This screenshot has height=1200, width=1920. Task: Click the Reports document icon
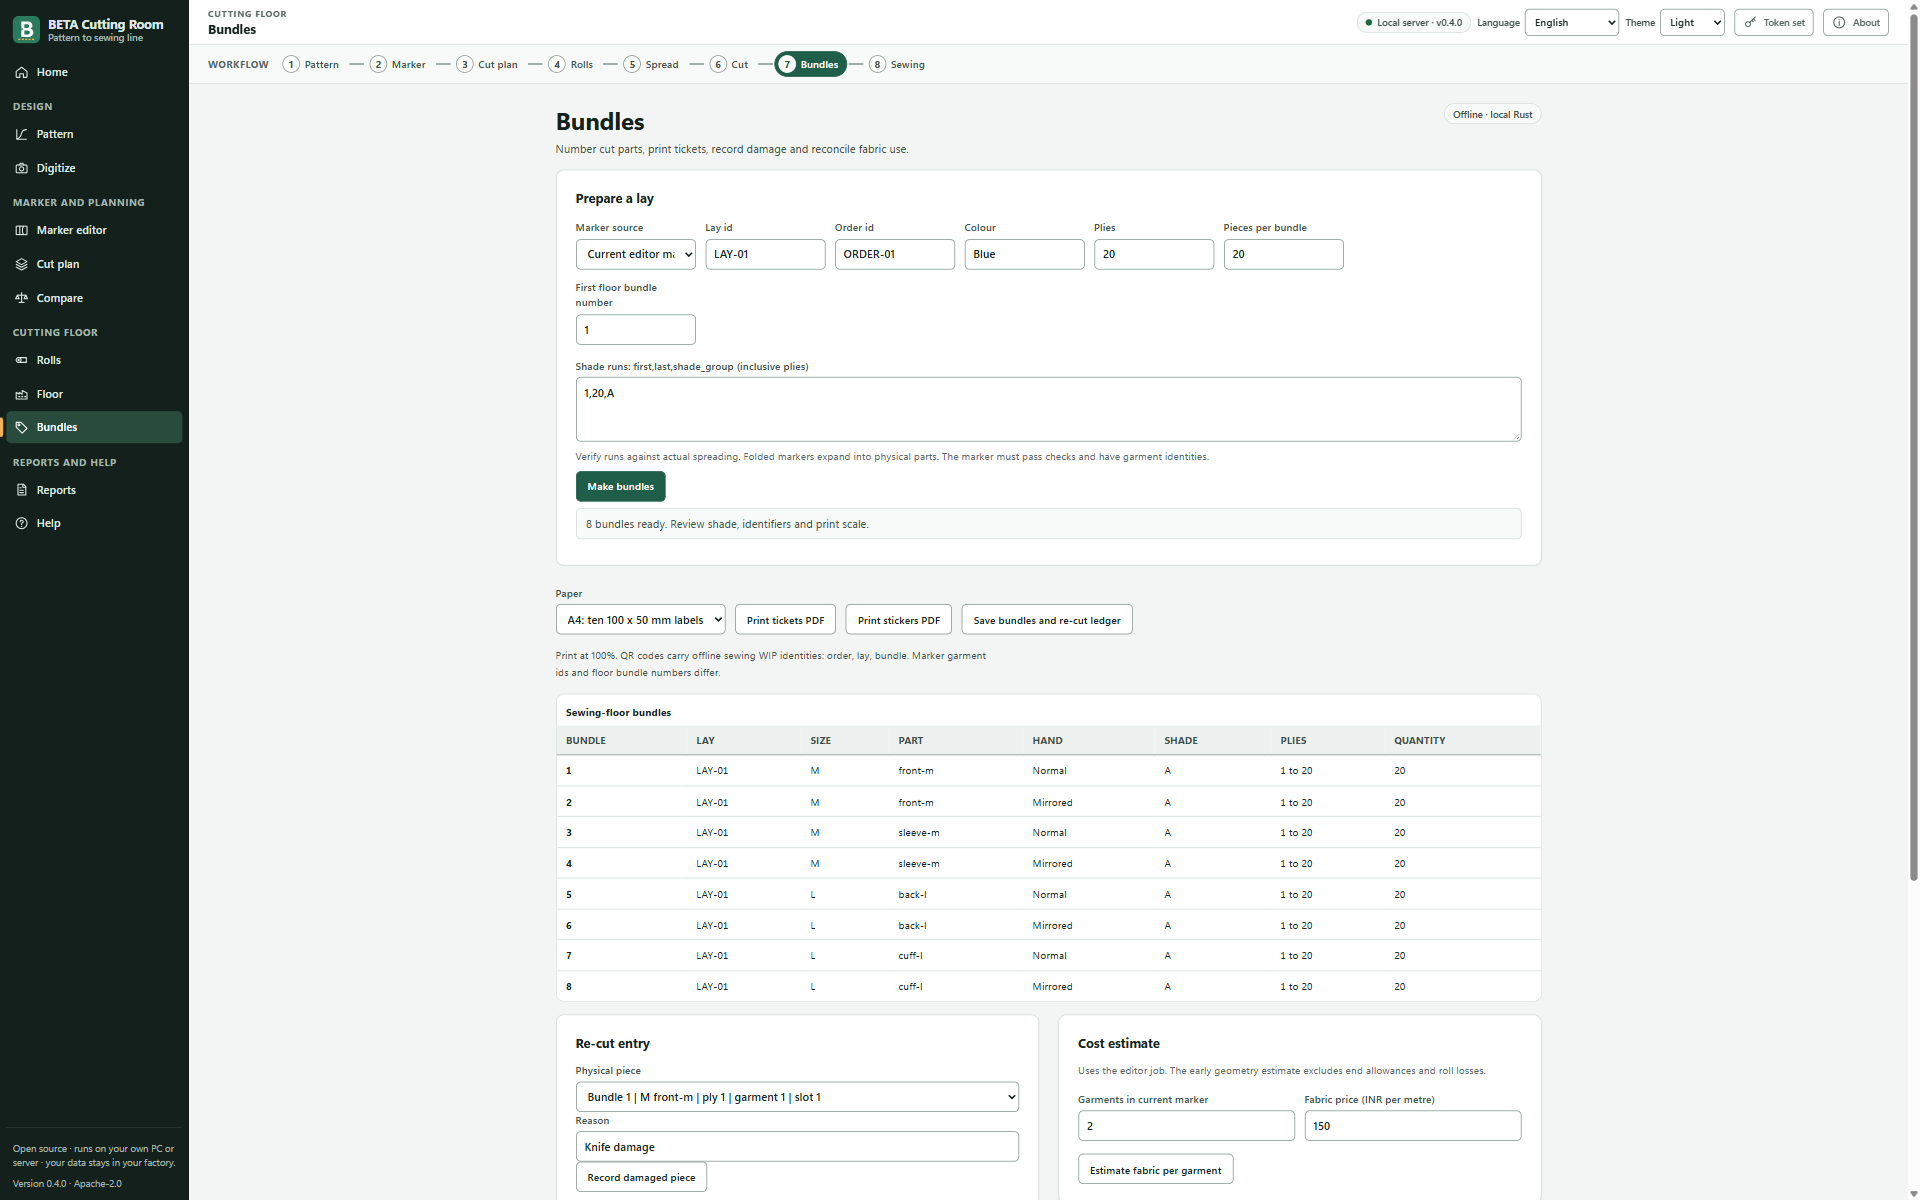click(x=21, y=490)
